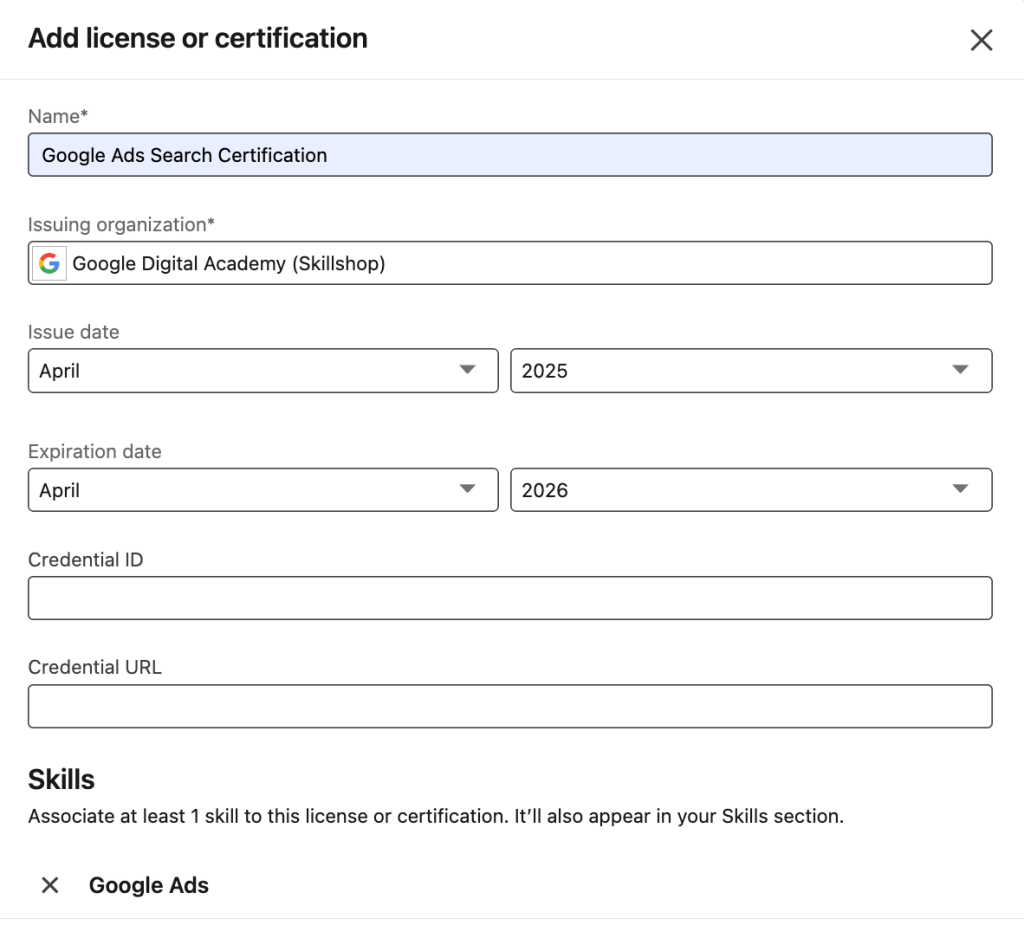Click the Expiration date label

pos(95,451)
